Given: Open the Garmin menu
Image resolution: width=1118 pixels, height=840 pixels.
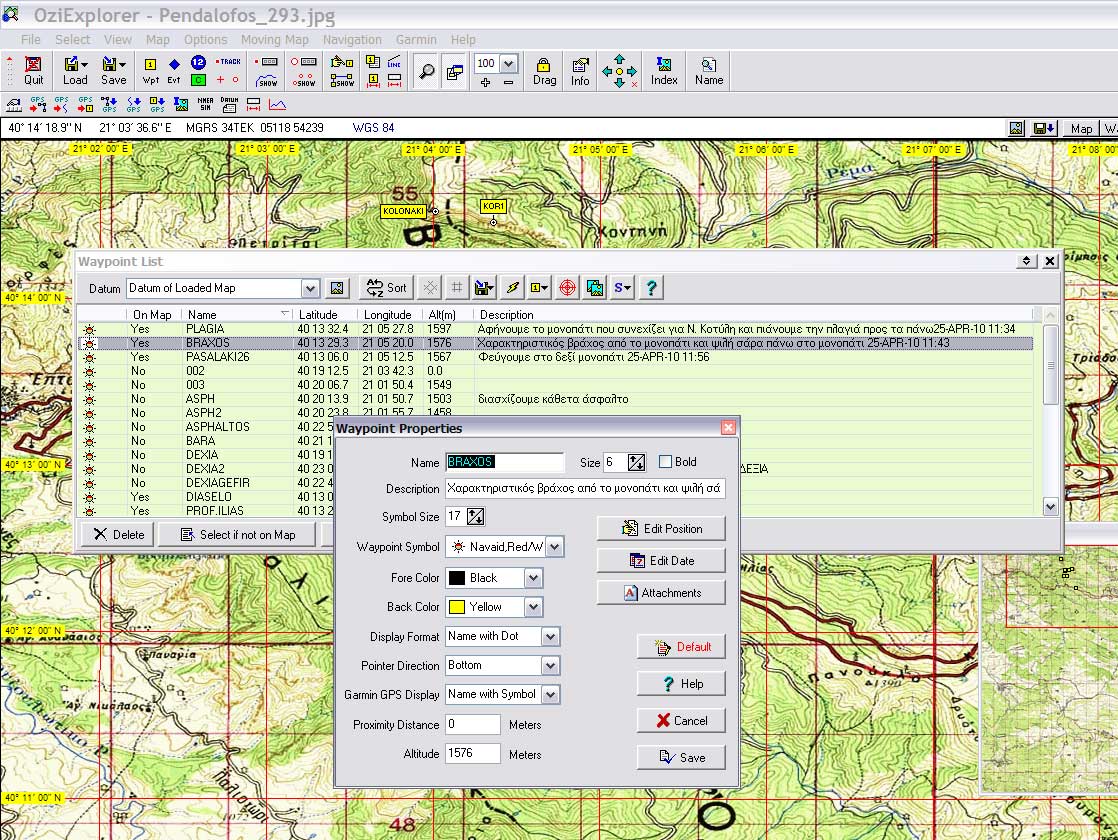Looking at the screenshot, I should 416,40.
